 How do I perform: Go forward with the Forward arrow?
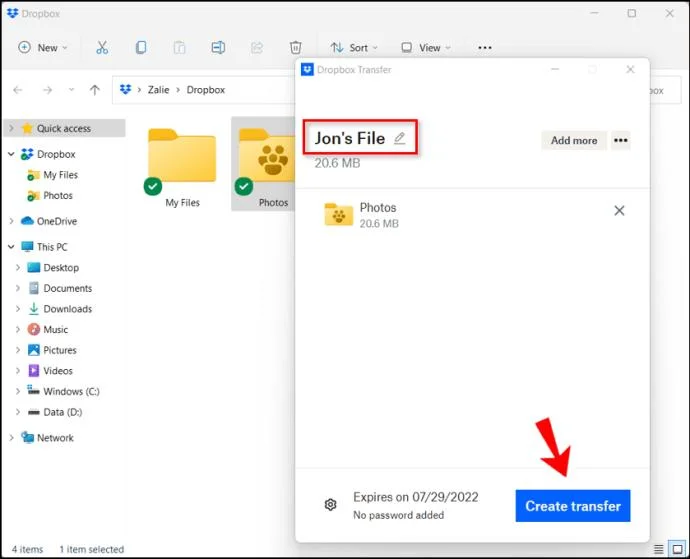(48, 90)
